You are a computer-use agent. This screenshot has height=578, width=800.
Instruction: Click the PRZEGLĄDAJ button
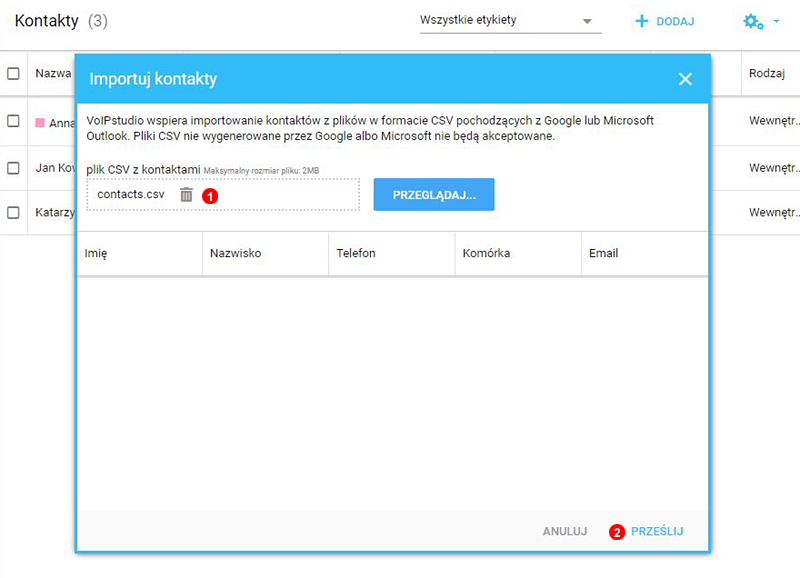coord(433,194)
